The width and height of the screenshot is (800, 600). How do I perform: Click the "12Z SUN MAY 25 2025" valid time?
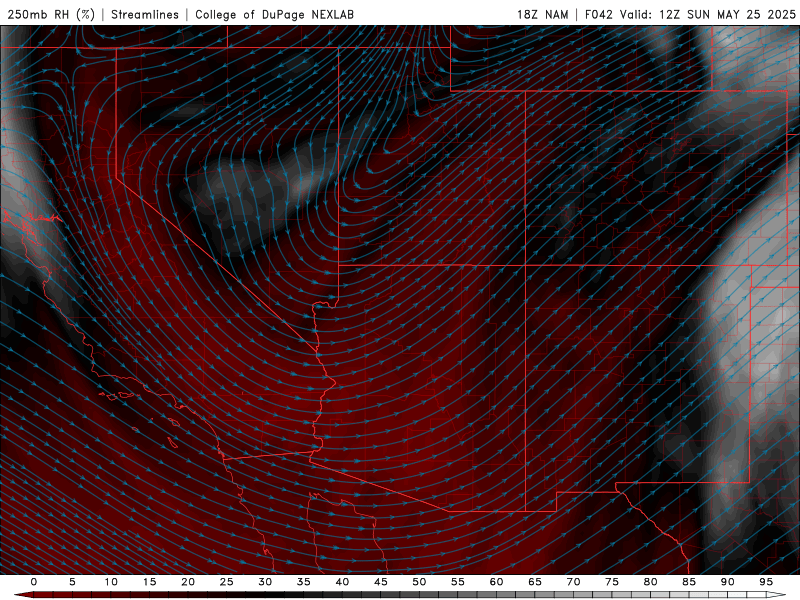728,14
